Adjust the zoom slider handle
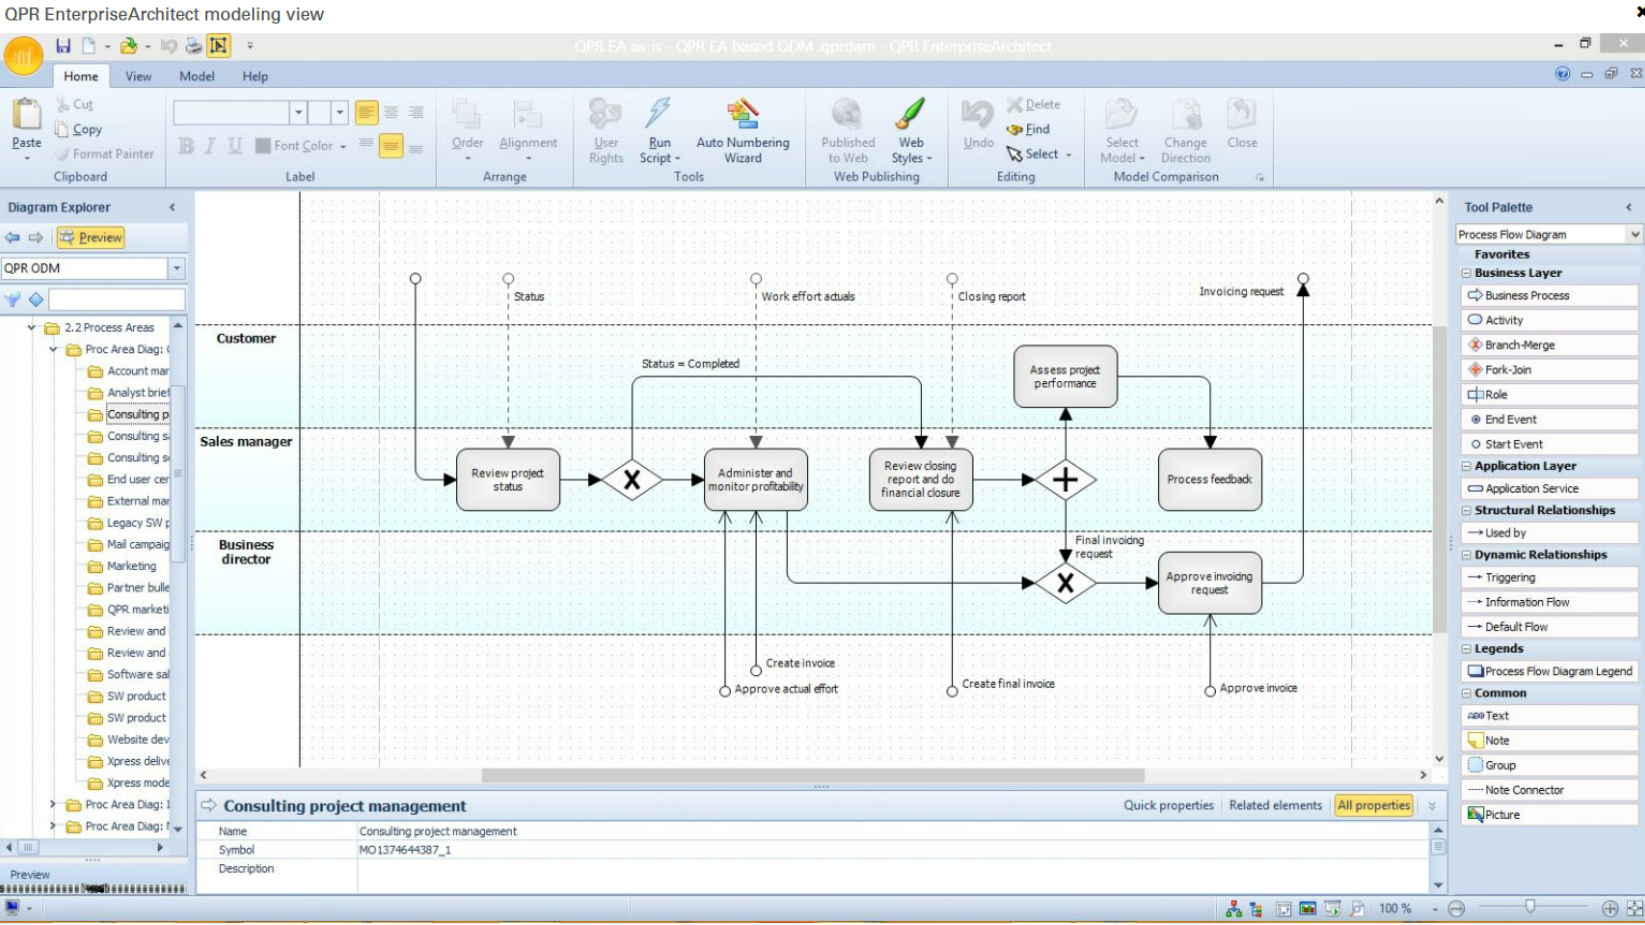Viewport: 1645px width, 925px height. pos(1529,906)
